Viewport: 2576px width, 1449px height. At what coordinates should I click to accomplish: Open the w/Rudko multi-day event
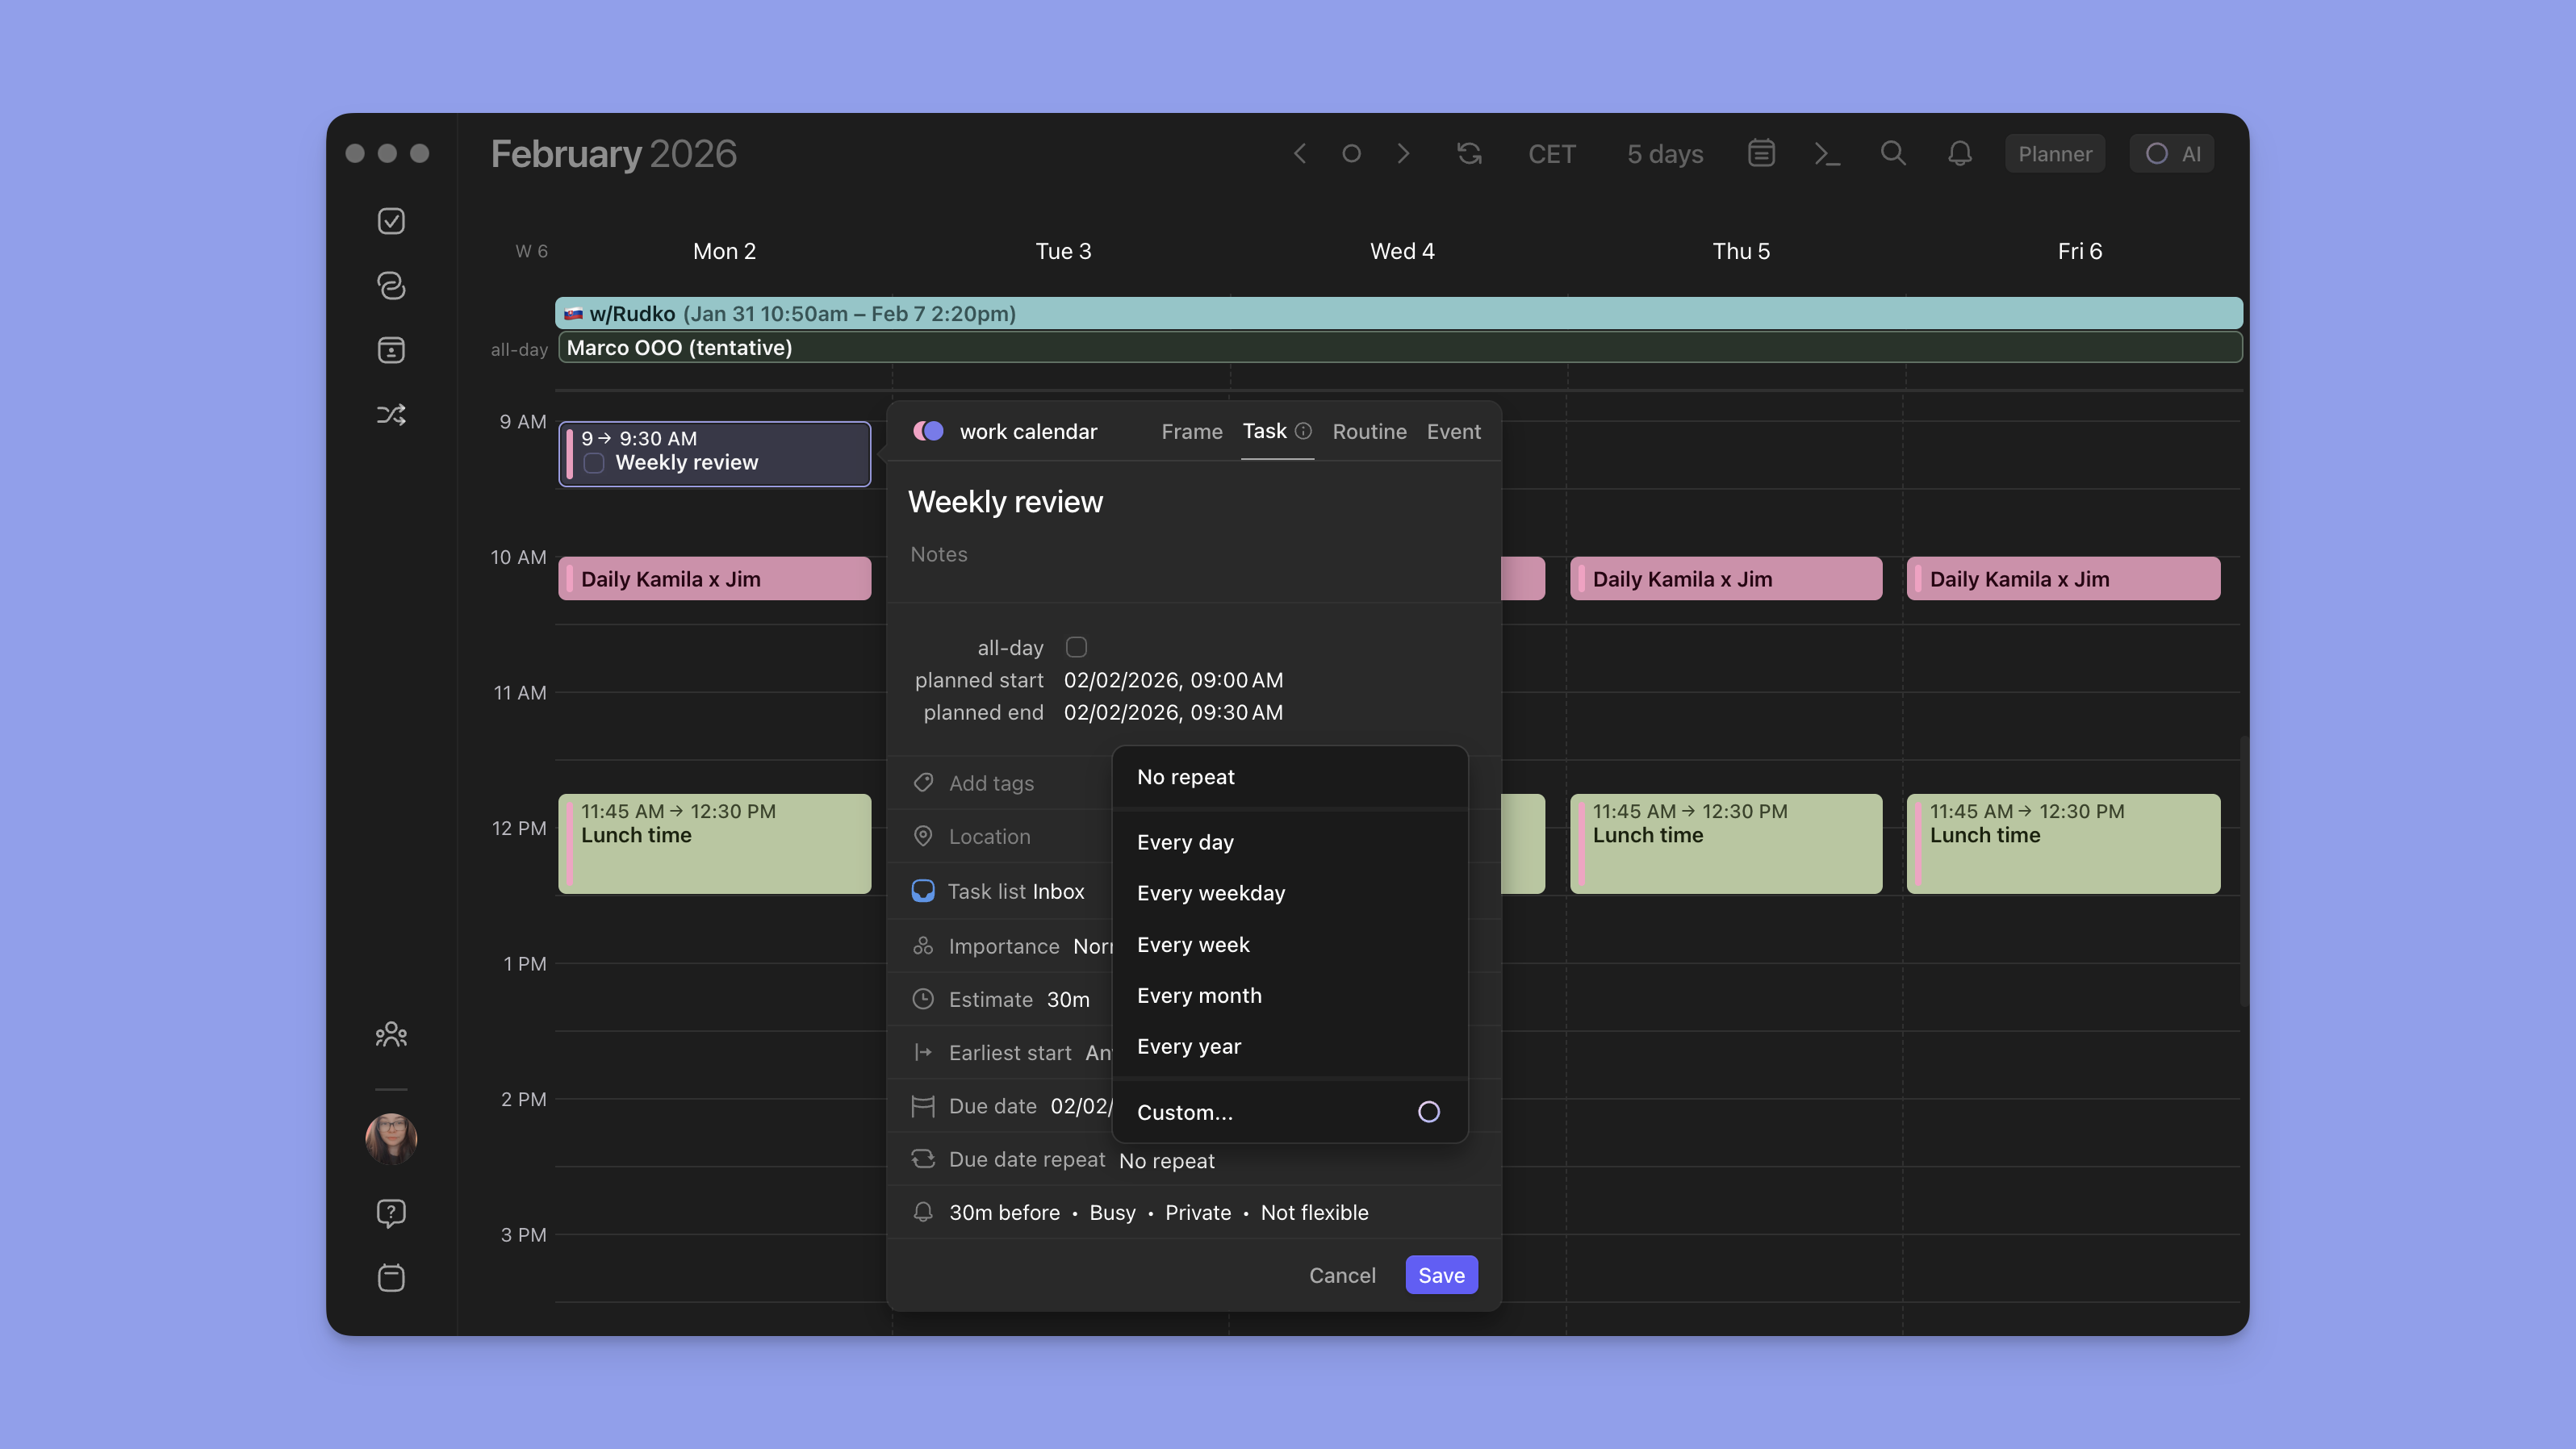[1398, 313]
